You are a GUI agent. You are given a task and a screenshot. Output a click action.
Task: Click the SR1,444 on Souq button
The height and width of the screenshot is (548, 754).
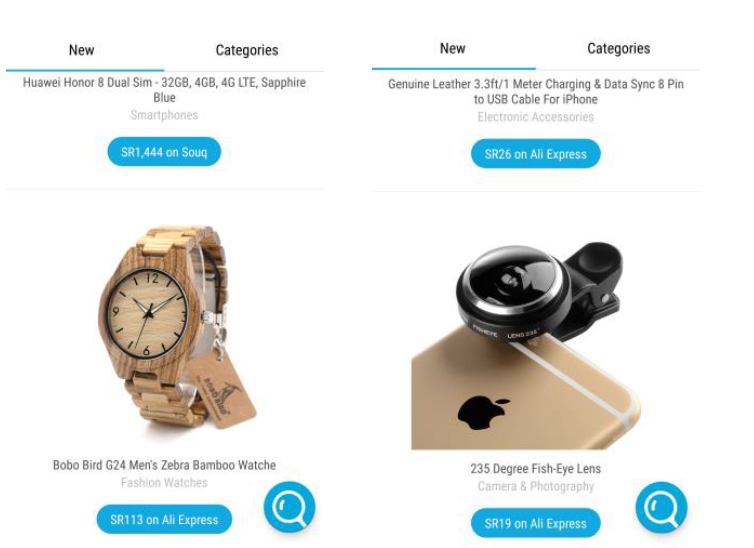pos(164,152)
